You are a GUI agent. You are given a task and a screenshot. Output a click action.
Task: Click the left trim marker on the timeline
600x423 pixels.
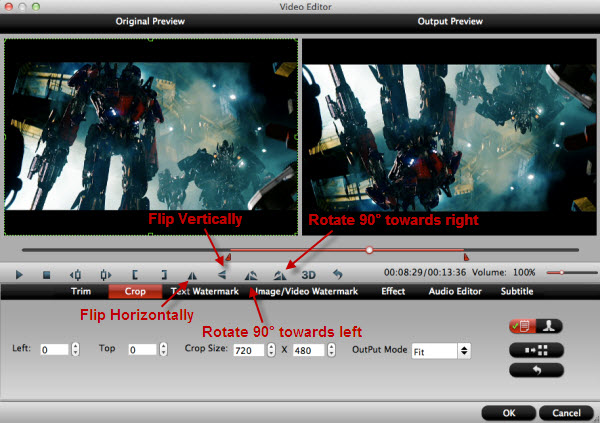click(x=228, y=256)
